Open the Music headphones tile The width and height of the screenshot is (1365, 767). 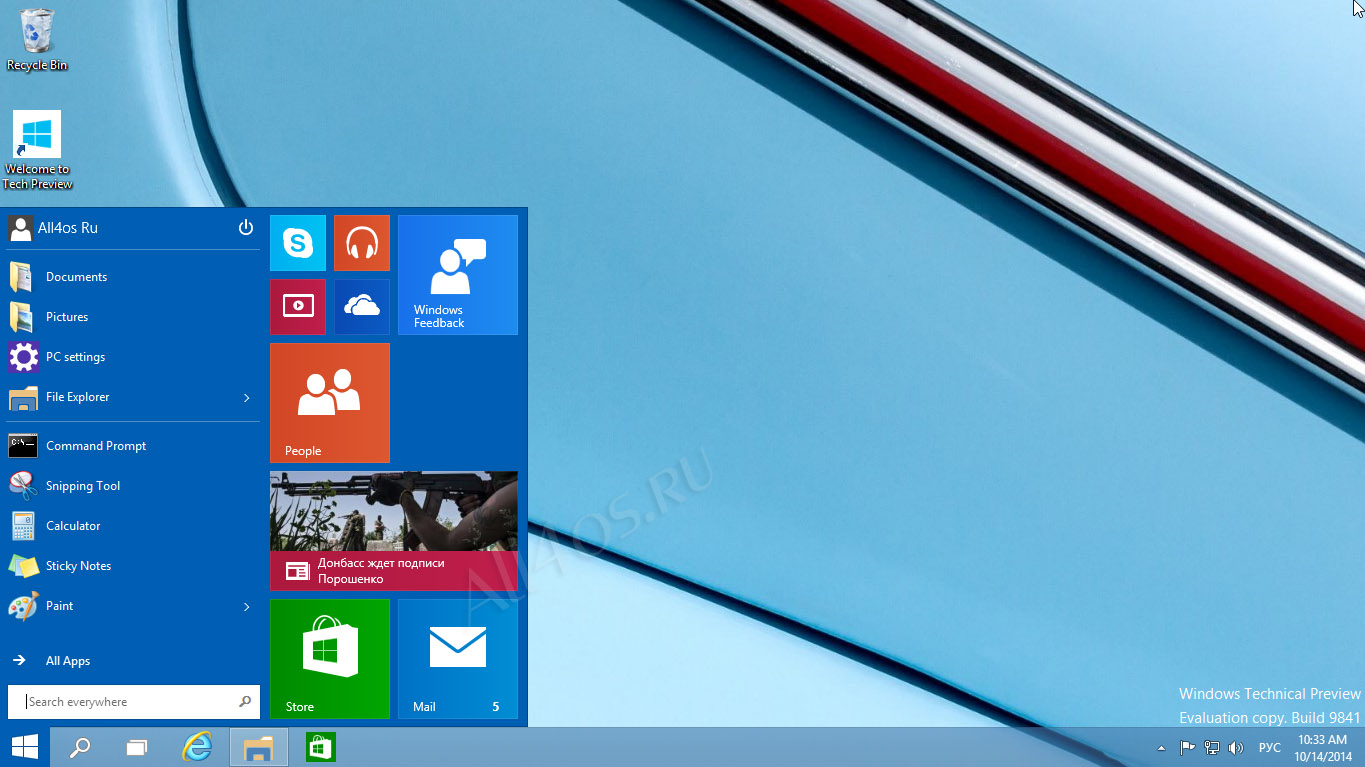point(362,243)
